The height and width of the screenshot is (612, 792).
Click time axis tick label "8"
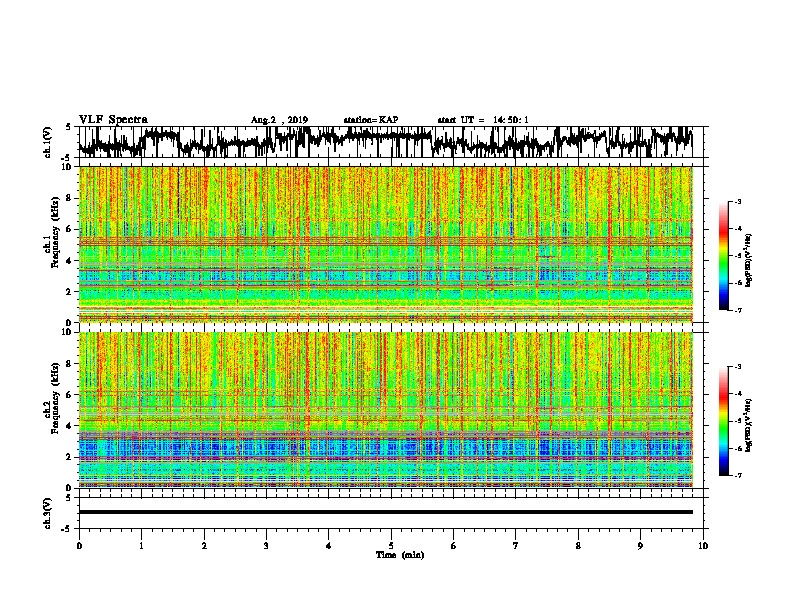pos(578,546)
